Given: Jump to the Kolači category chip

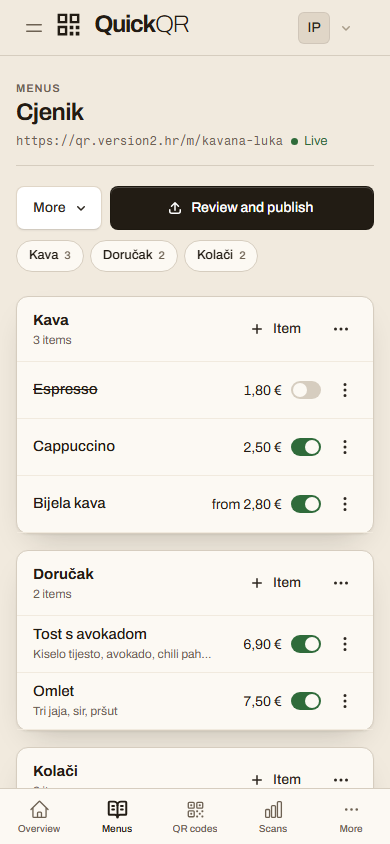Looking at the screenshot, I should pyautogui.click(x=221, y=256).
